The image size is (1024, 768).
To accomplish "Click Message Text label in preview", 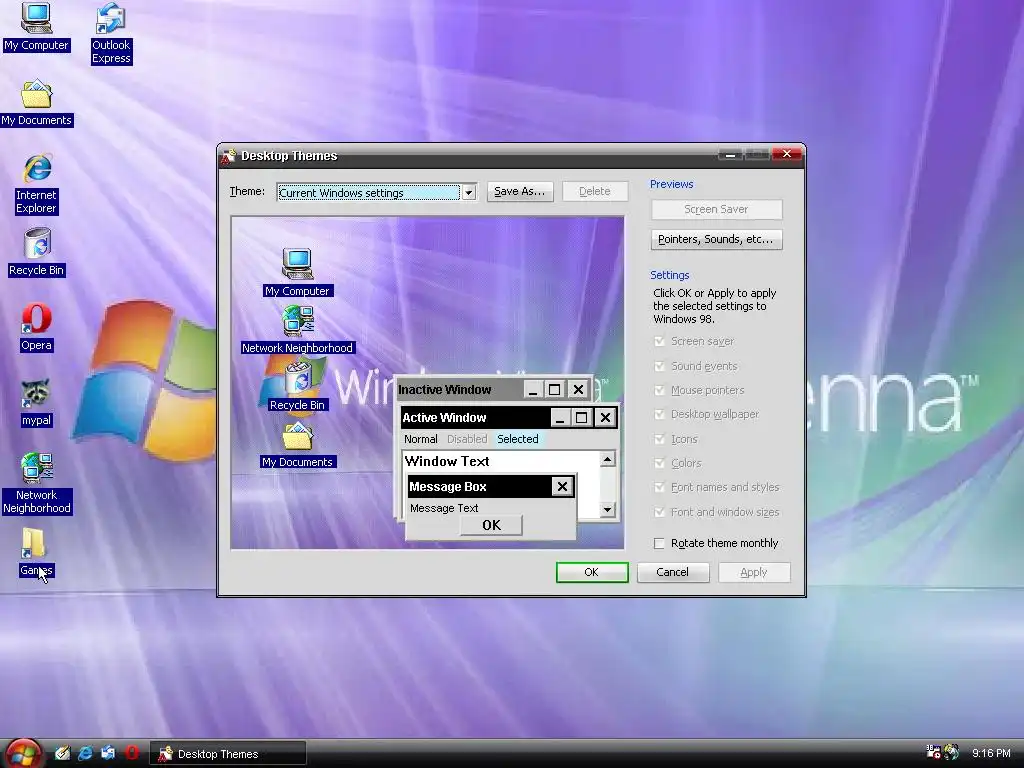I will [x=444, y=508].
